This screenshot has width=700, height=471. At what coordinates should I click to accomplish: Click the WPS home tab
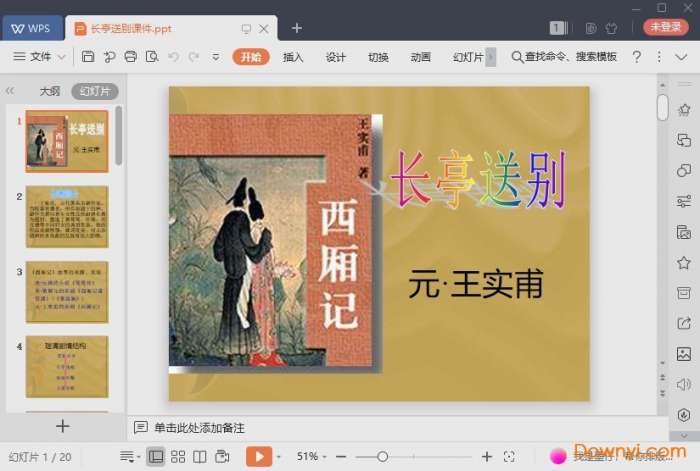tap(32, 28)
